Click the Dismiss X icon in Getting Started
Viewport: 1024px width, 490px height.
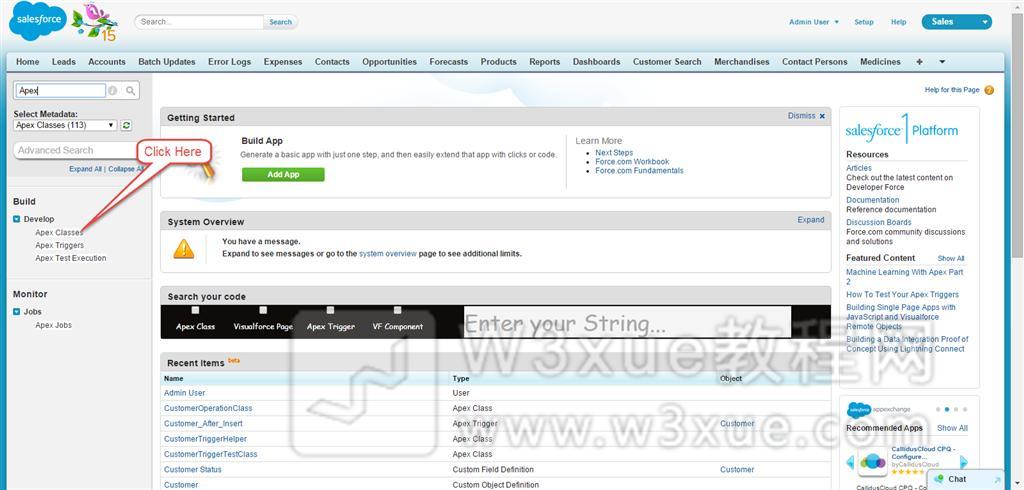pyautogui.click(x=822, y=116)
